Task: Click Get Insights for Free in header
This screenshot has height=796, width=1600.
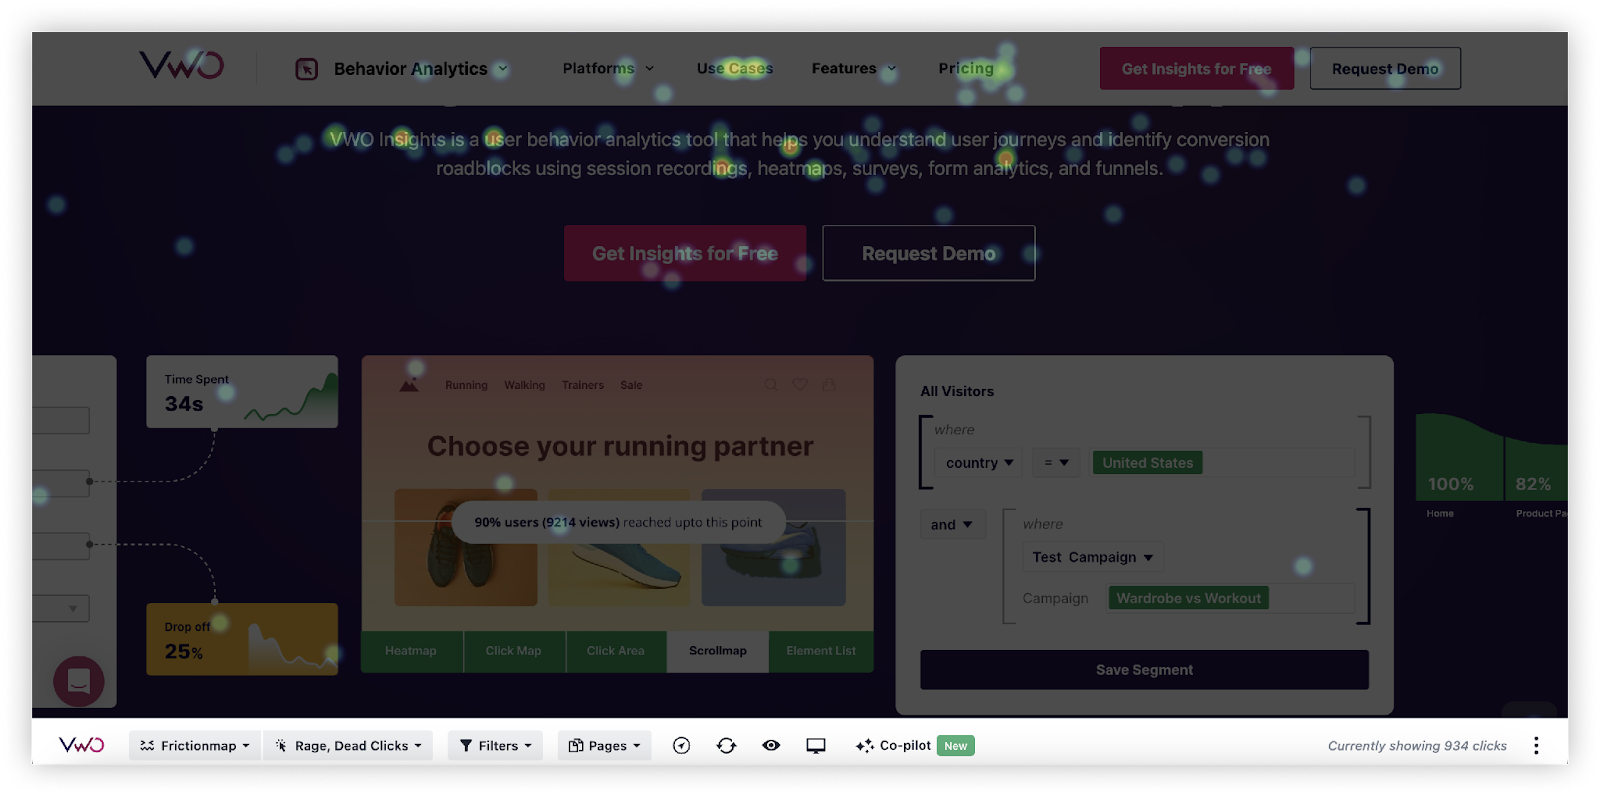Action: coord(1197,69)
